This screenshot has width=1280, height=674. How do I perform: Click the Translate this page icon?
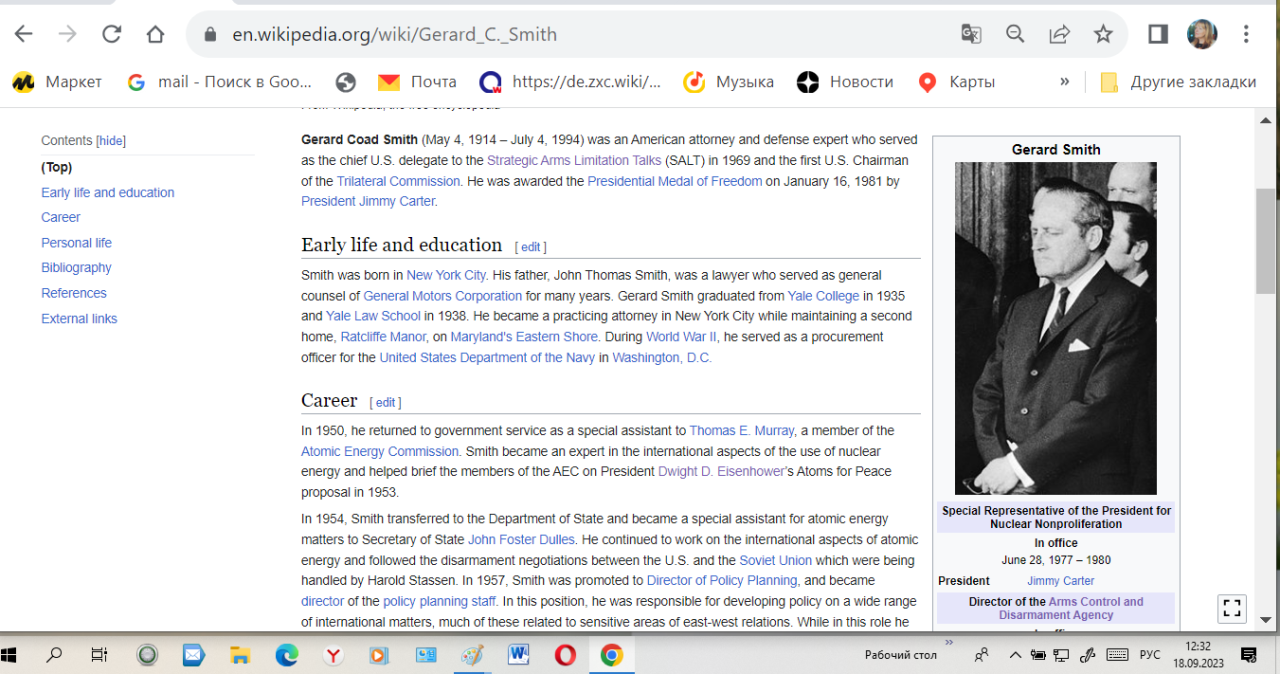pos(971,34)
